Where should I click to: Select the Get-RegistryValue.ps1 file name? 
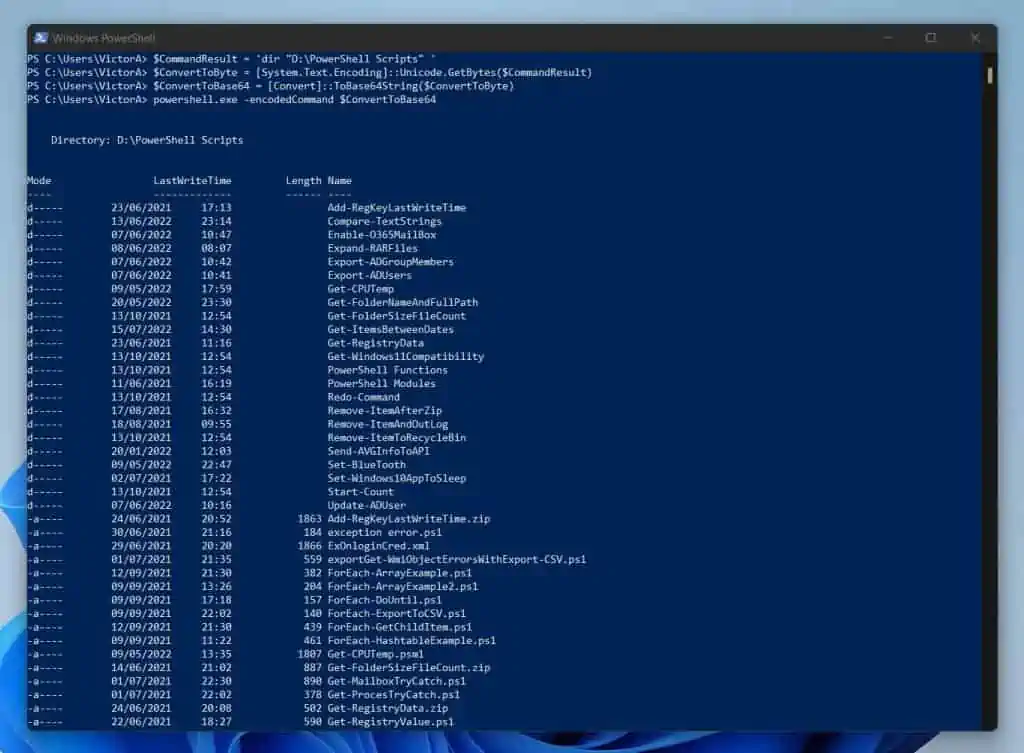click(x=391, y=722)
